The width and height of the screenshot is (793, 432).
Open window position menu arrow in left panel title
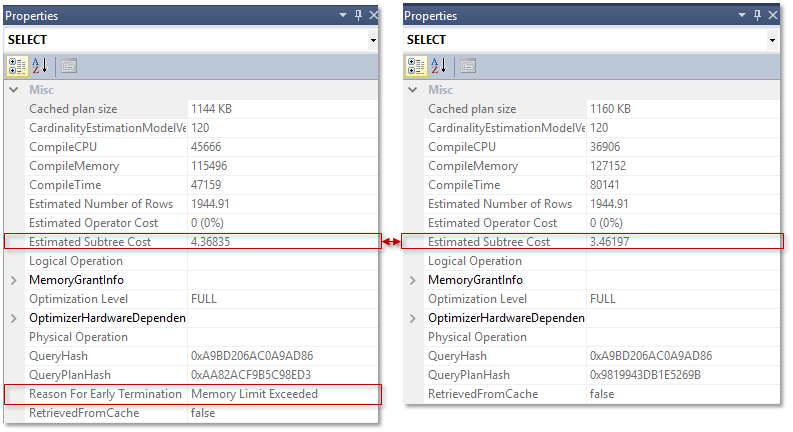[x=343, y=15]
